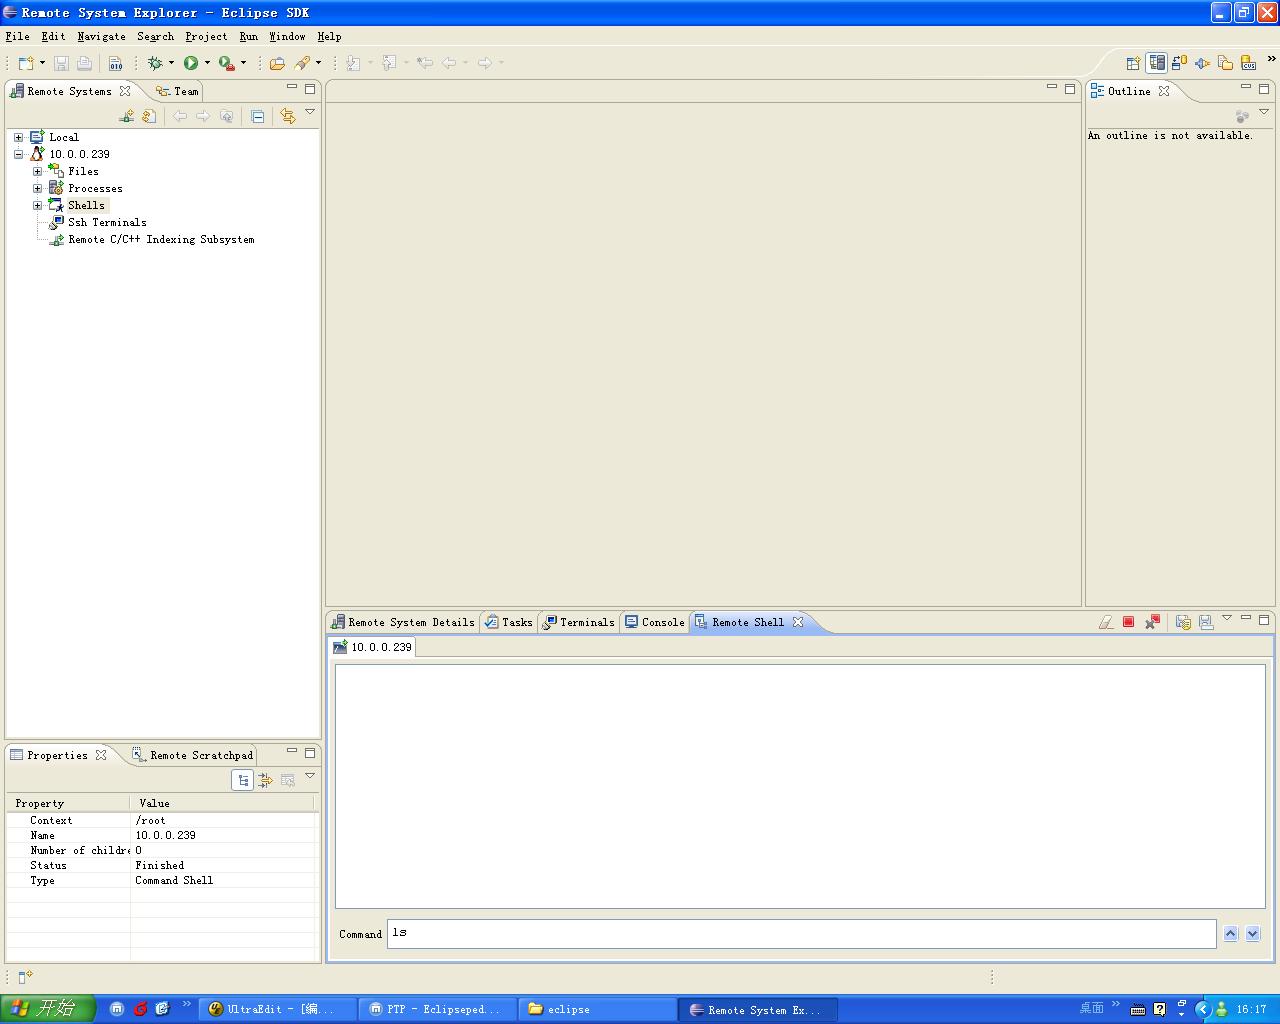1280x1024 pixels.
Task: Select Remote C/C++ Indexing Subsystem item
Action: [x=161, y=239]
